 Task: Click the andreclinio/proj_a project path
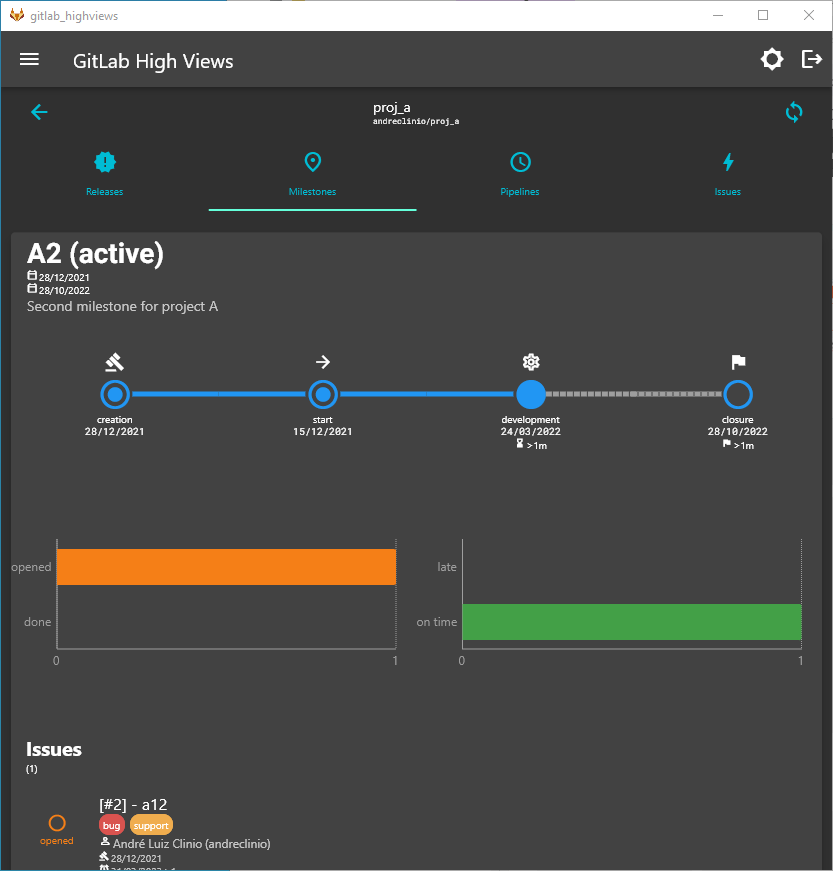(x=416, y=121)
